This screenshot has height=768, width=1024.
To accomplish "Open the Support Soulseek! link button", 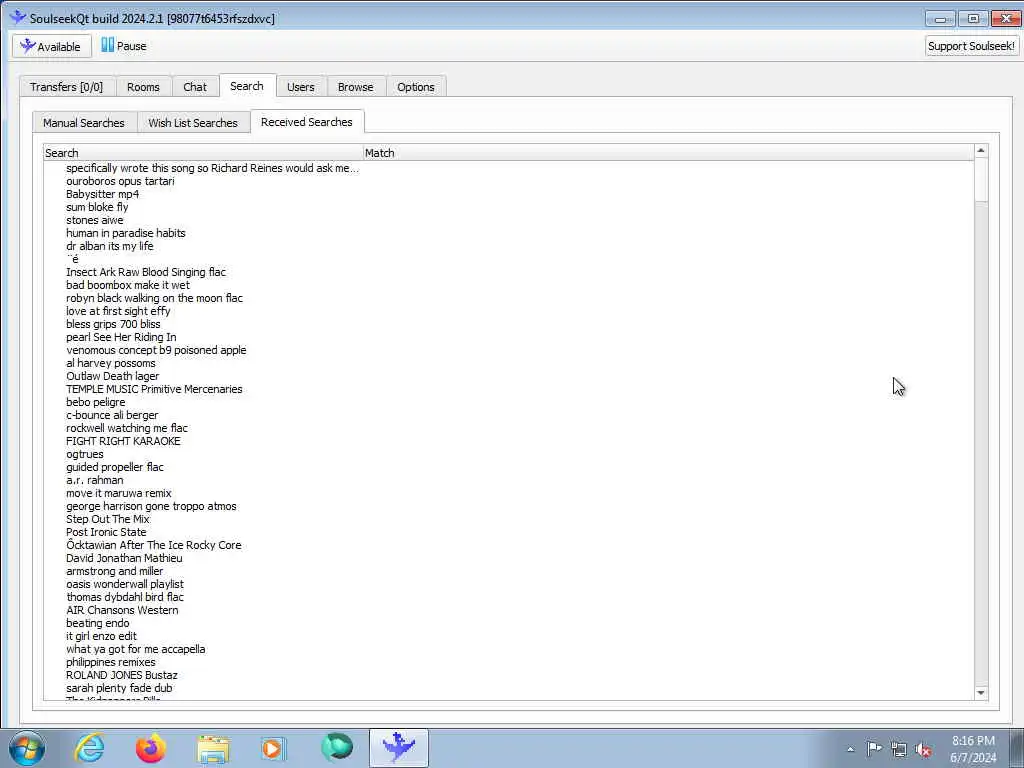I will [x=971, y=46].
